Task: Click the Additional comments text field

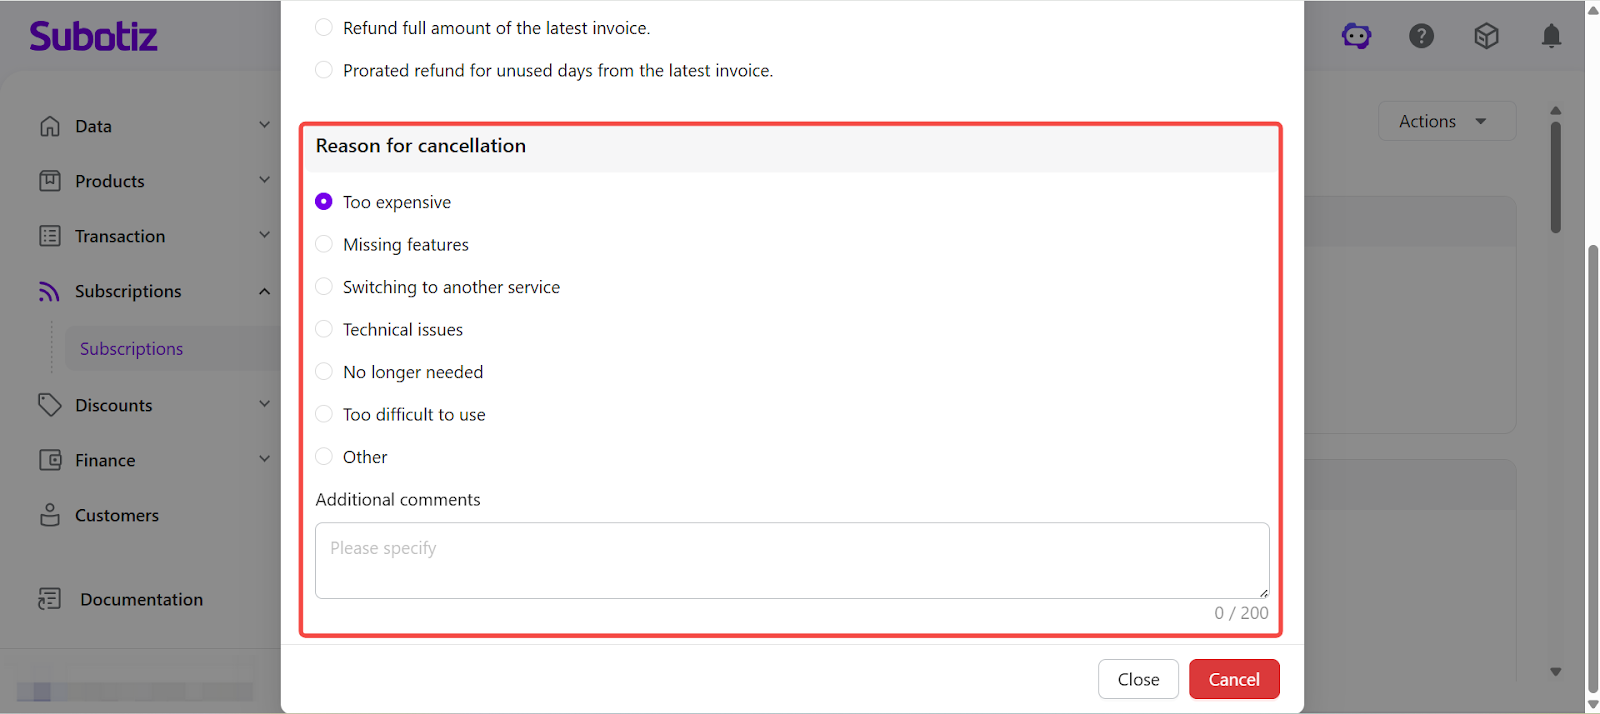Action: coord(791,560)
